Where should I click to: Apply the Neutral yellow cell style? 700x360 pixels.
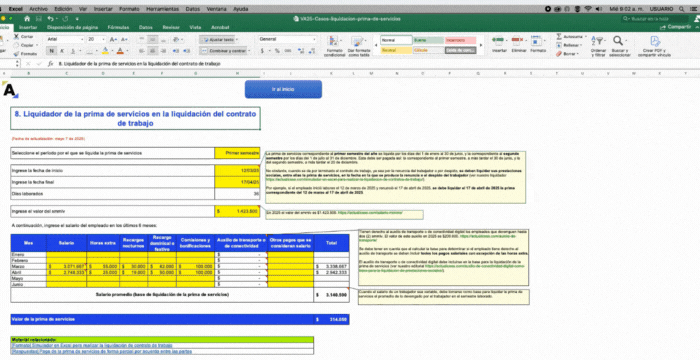point(396,50)
